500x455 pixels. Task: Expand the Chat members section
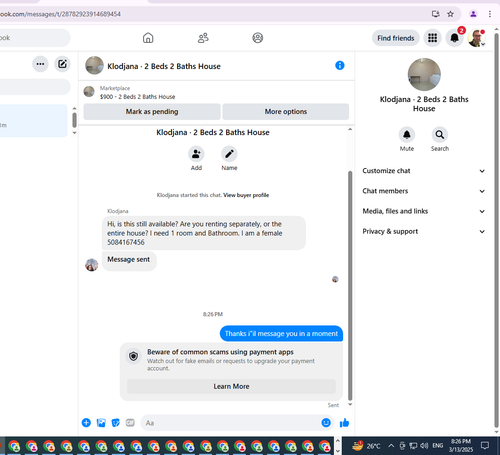[x=424, y=191]
